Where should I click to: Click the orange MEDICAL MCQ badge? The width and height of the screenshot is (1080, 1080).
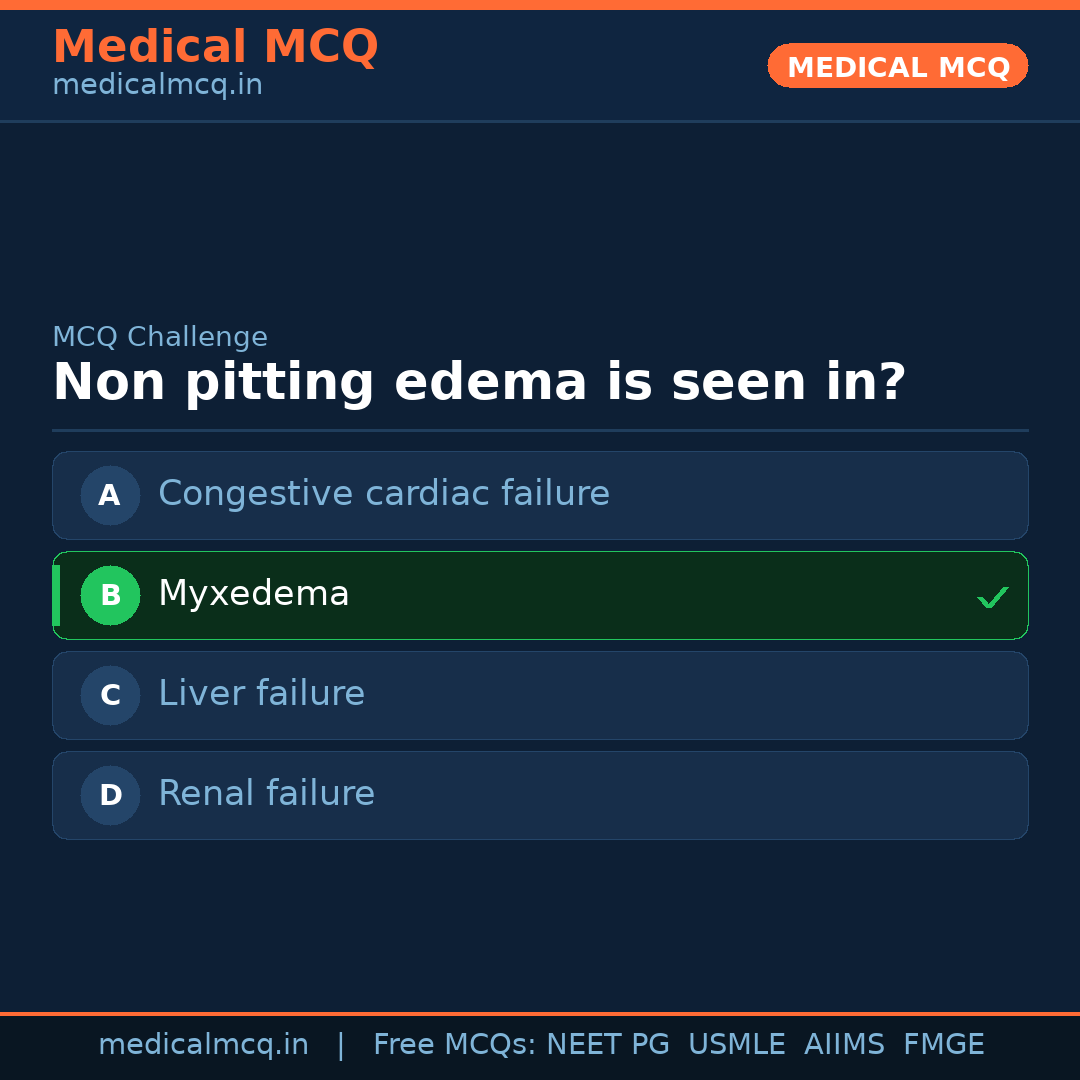[x=897, y=67]
